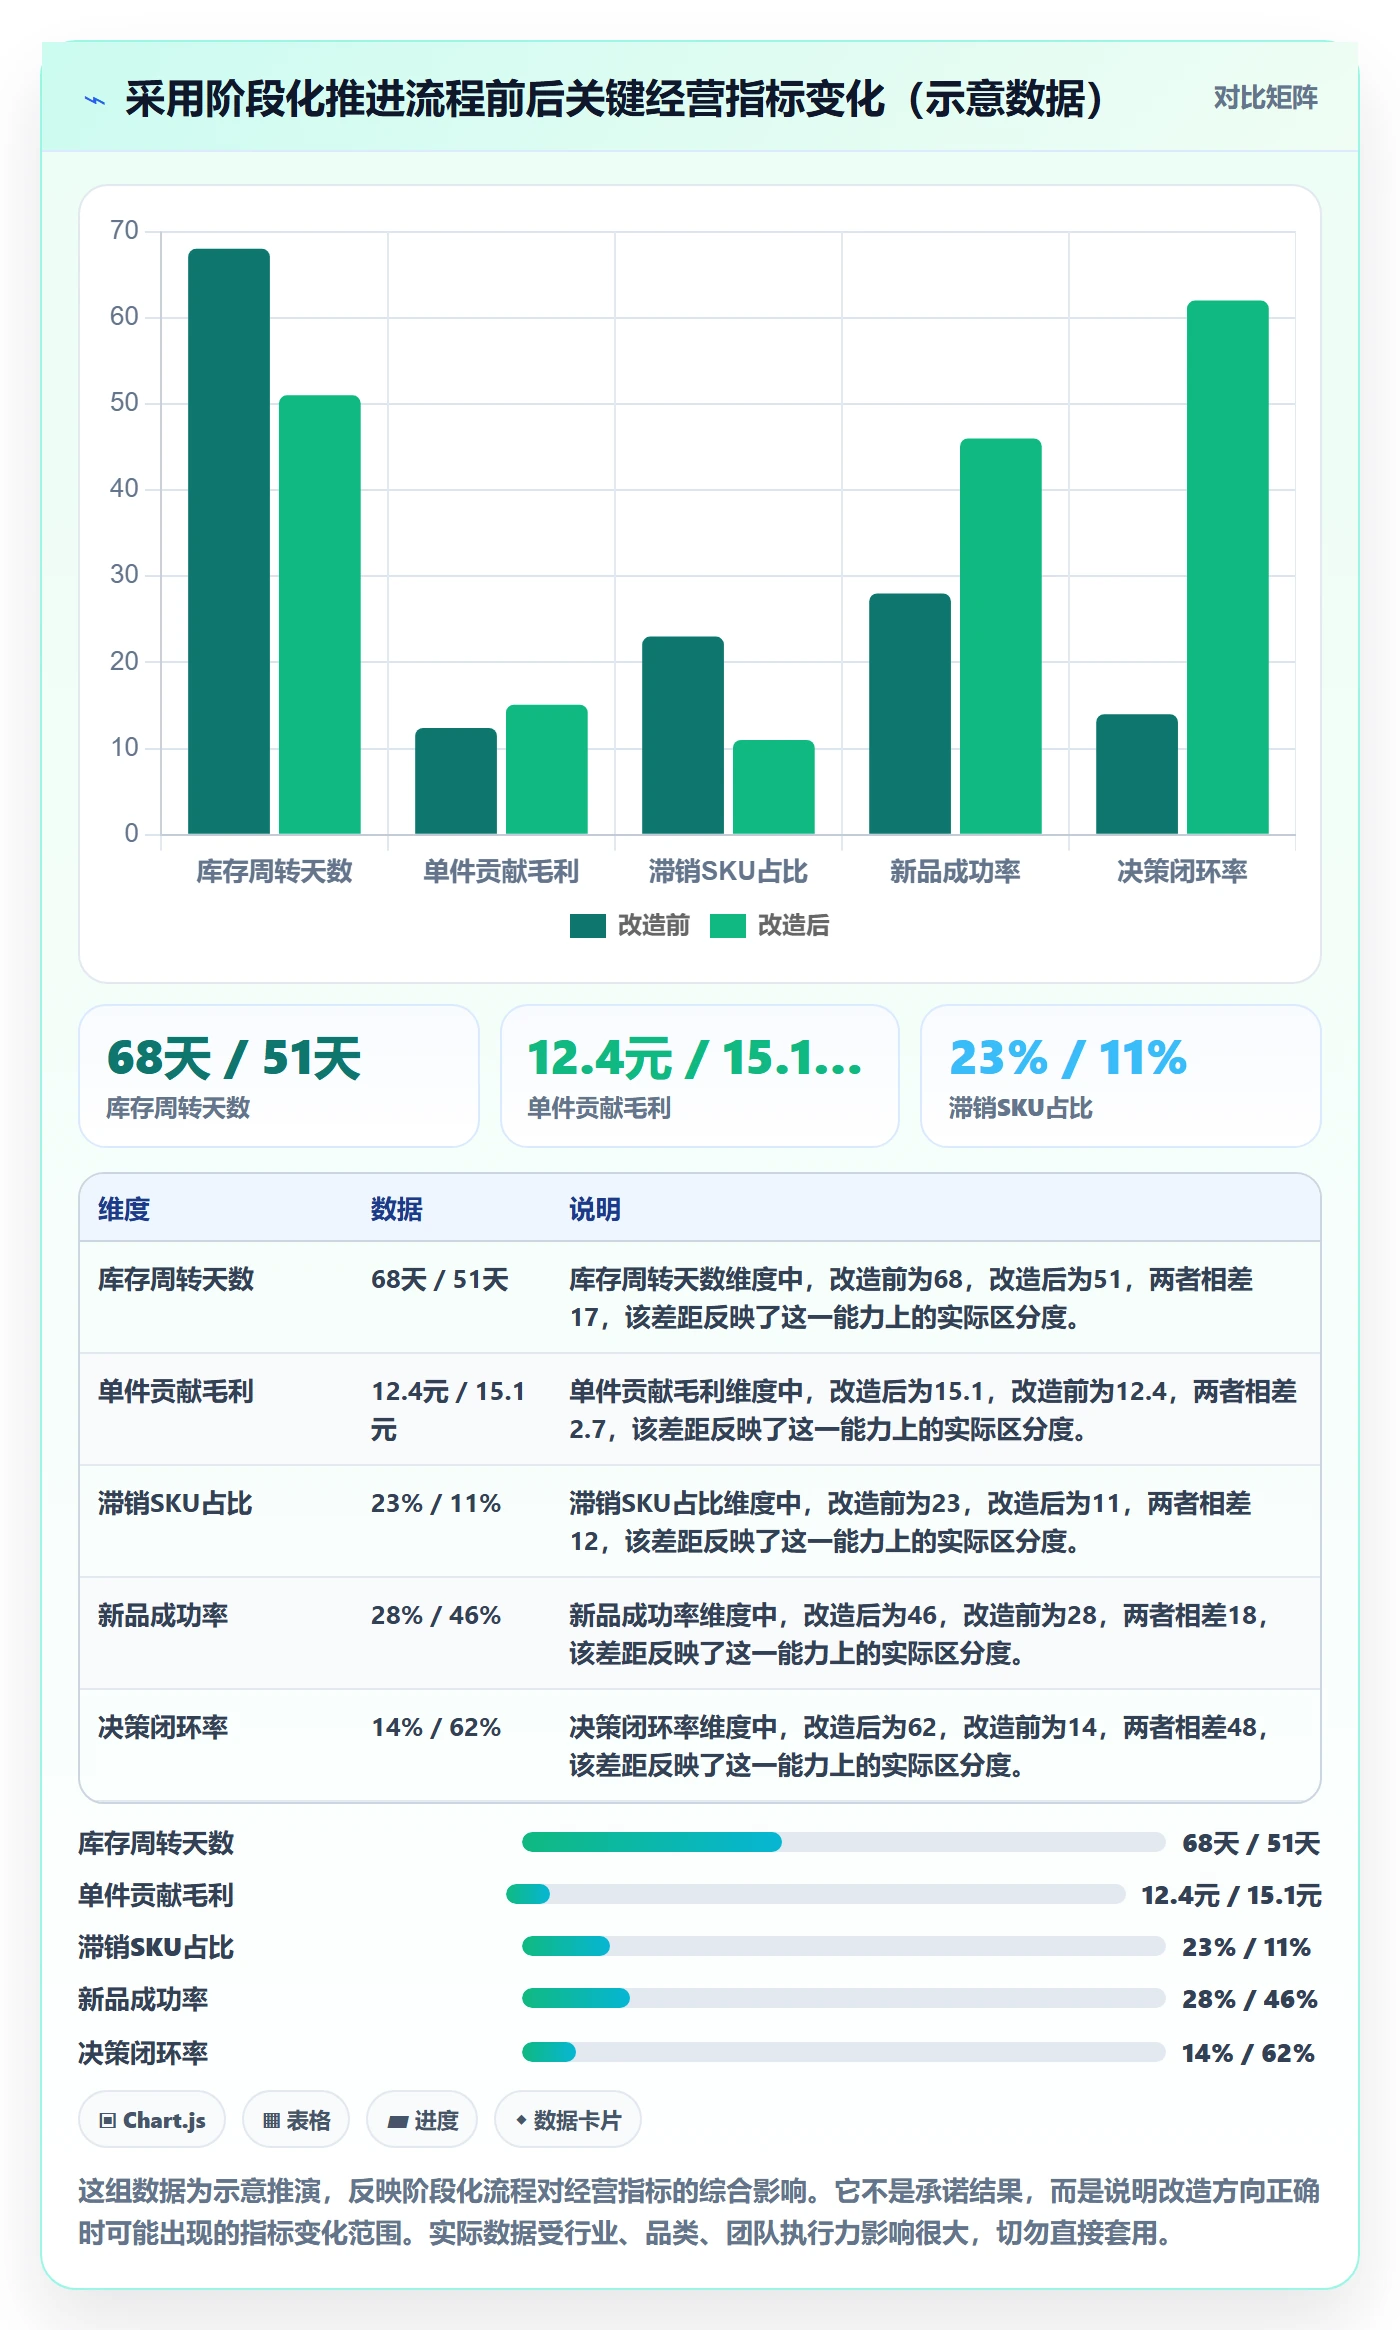Click the chart title heading text

615,99
